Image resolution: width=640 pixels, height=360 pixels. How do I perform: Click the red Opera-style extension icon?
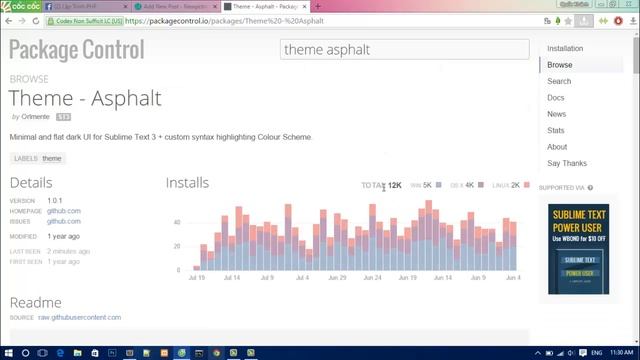[618, 21]
